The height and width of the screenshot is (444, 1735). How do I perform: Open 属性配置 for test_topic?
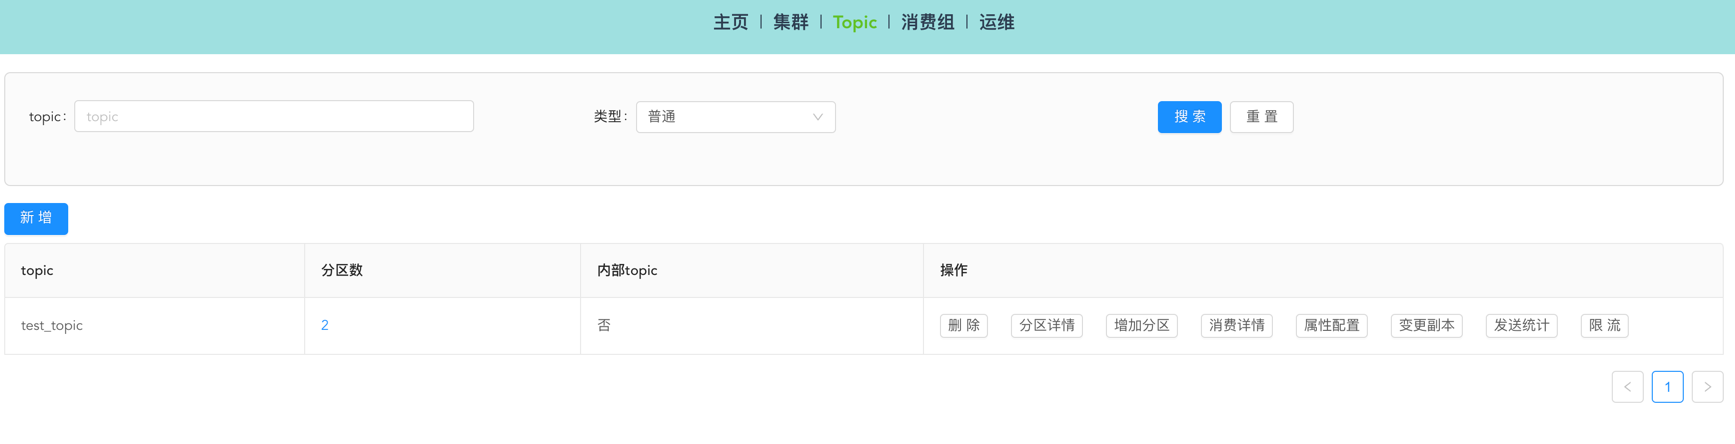[x=1332, y=326]
